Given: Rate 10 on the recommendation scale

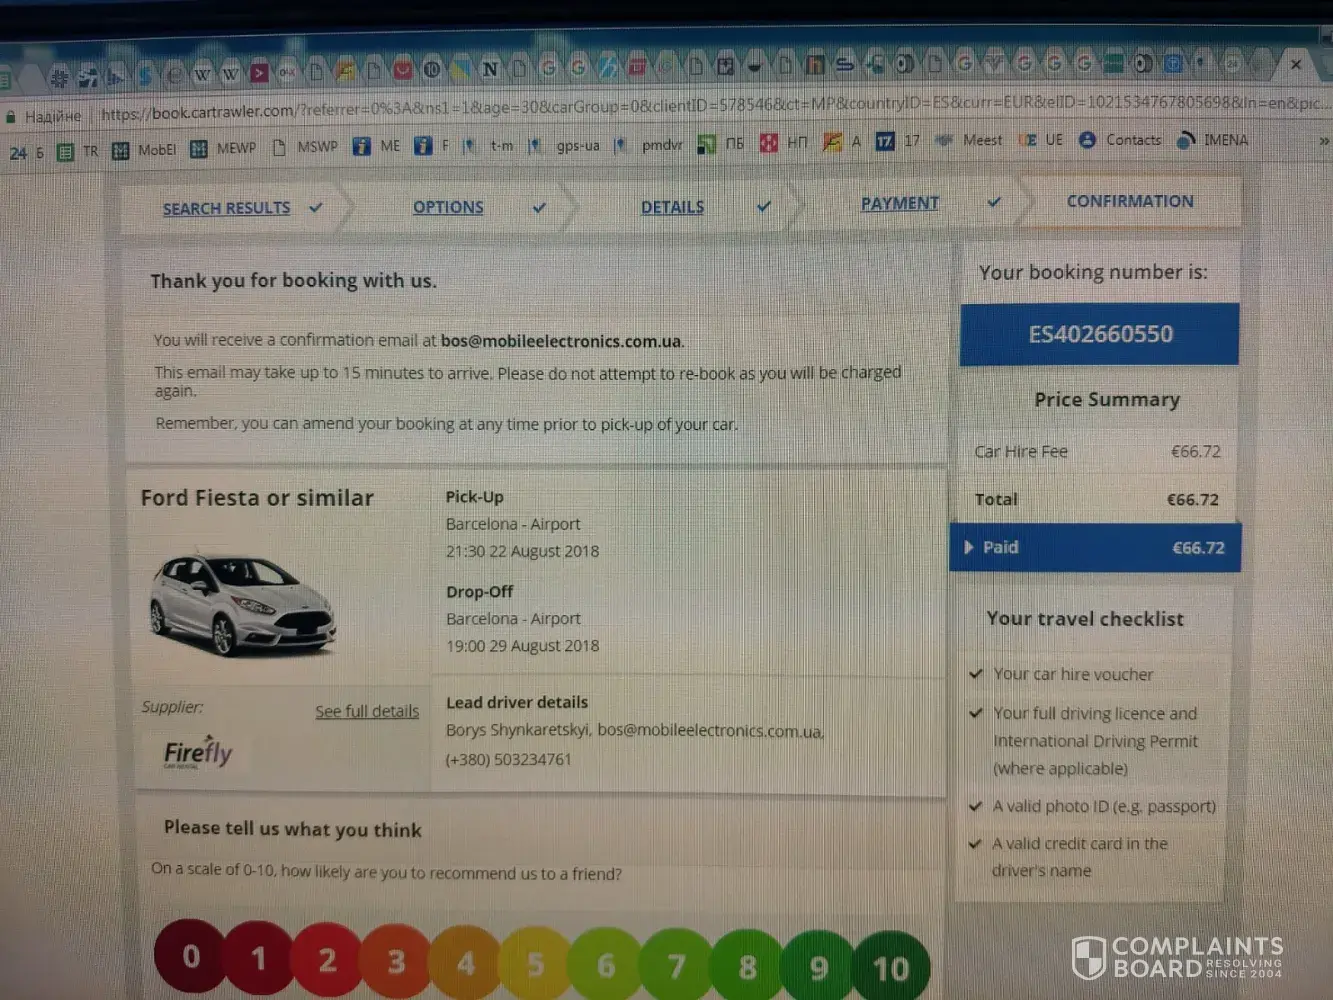Looking at the screenshot, I should tap(890, 967).
